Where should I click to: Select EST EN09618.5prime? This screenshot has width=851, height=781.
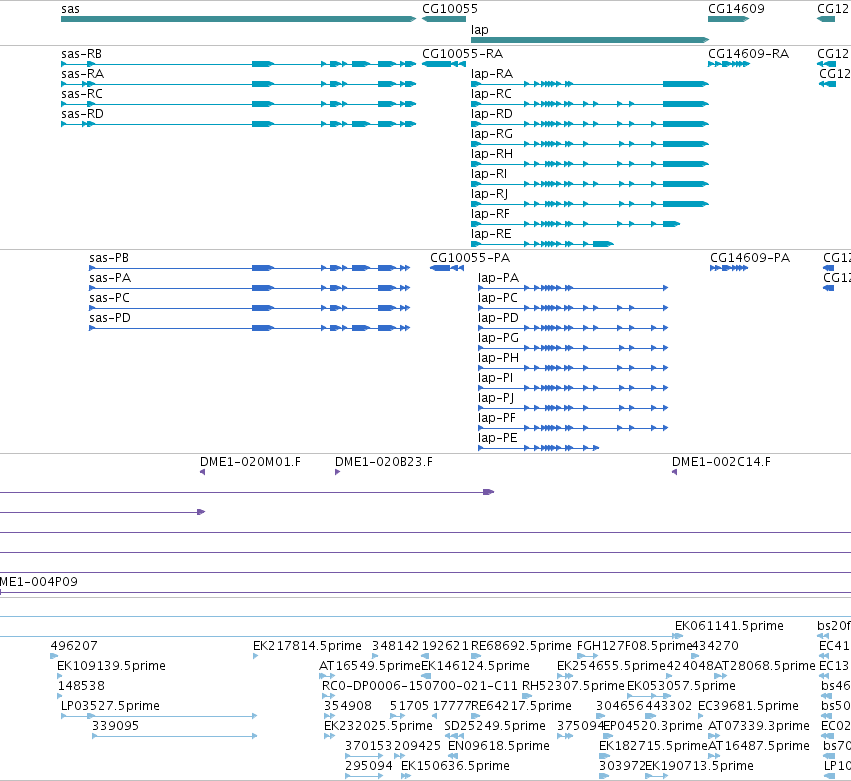click(x=453, y=757)
